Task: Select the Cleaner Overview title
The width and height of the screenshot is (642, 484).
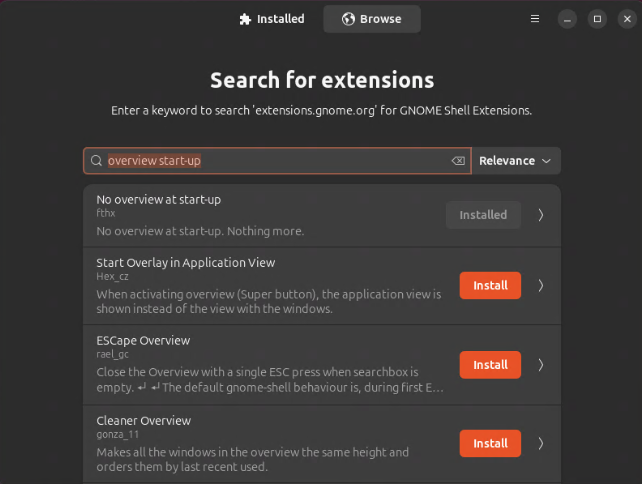Action: pyautogui.click(x=144, y=421)
